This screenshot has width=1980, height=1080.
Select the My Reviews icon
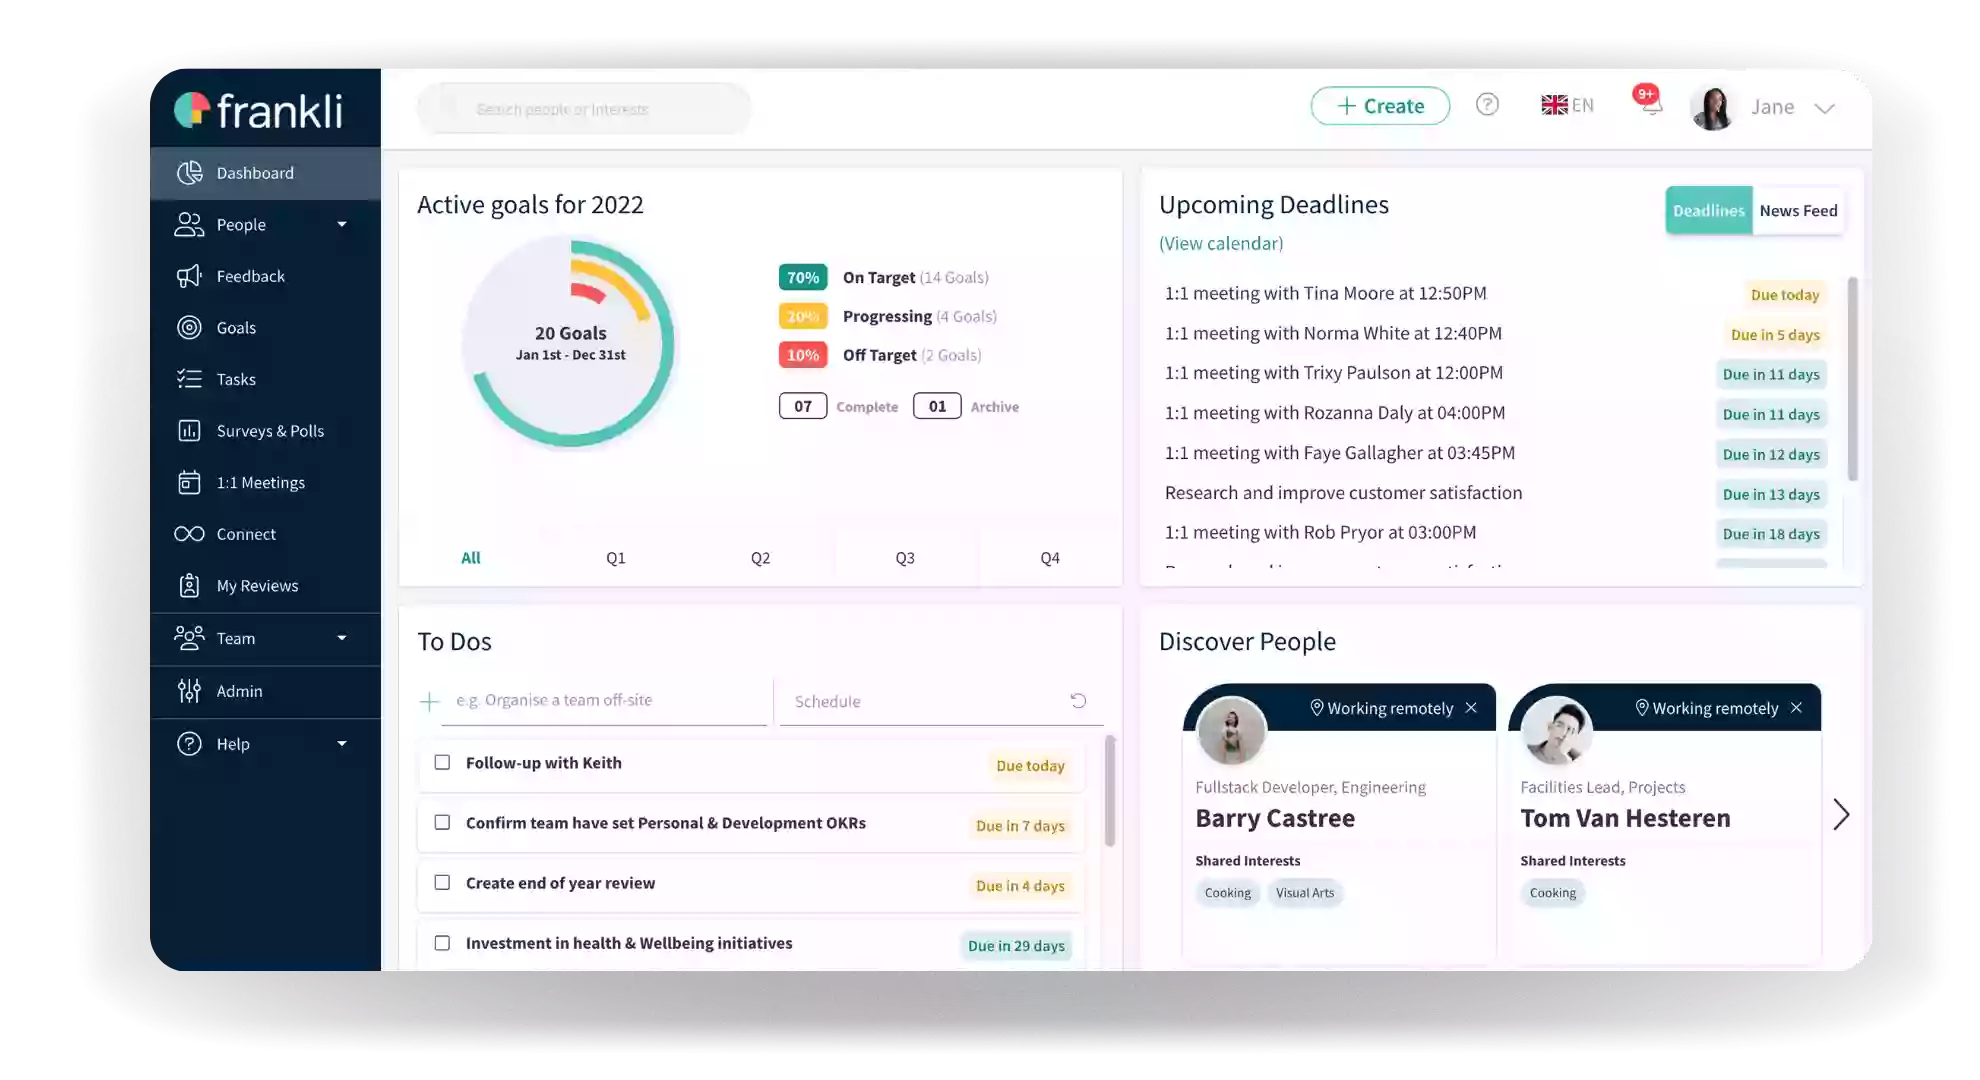[x=189, y=585]
